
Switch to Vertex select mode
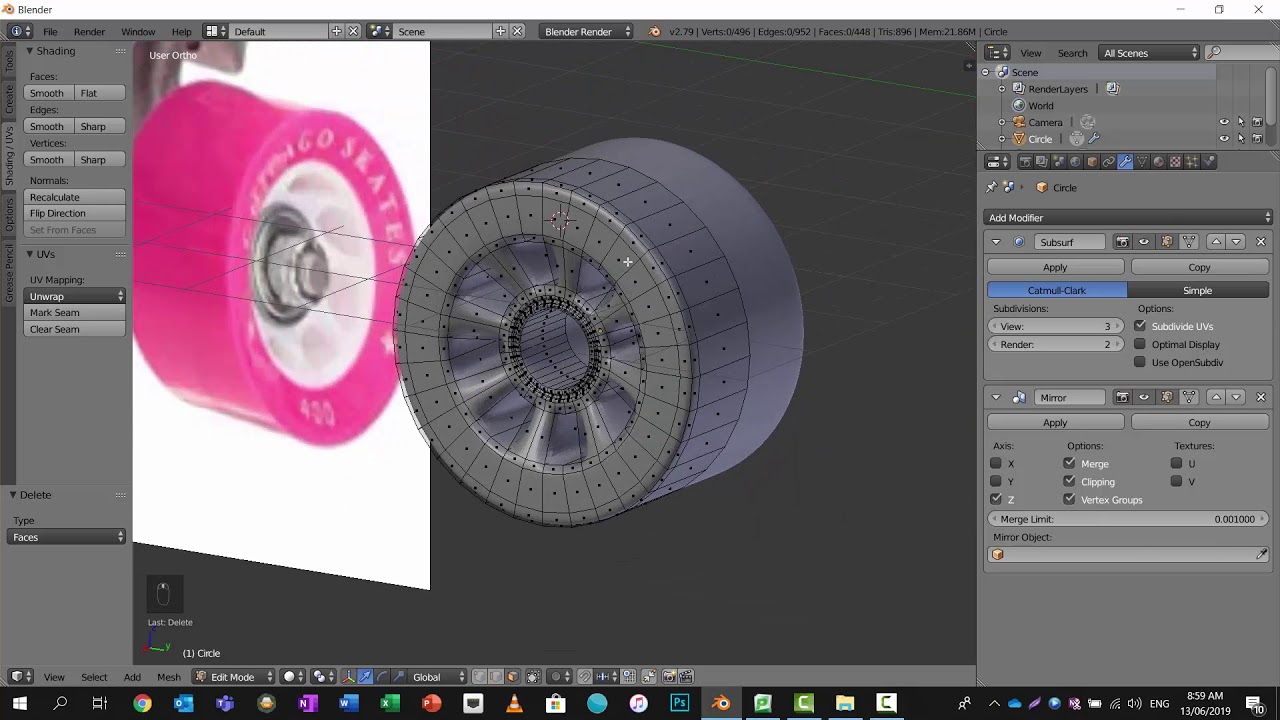(479, 677)
